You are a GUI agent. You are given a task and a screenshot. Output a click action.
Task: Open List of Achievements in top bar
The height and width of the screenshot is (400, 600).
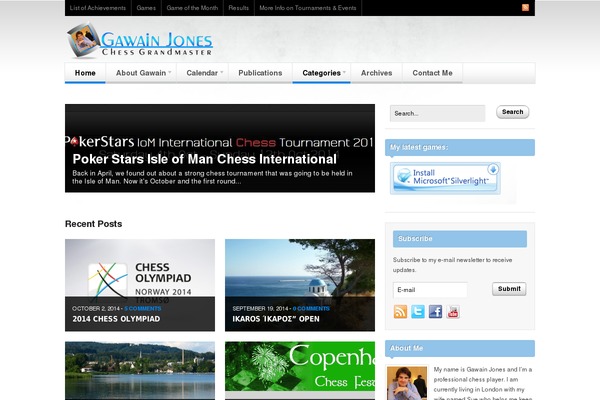(98, 8)
